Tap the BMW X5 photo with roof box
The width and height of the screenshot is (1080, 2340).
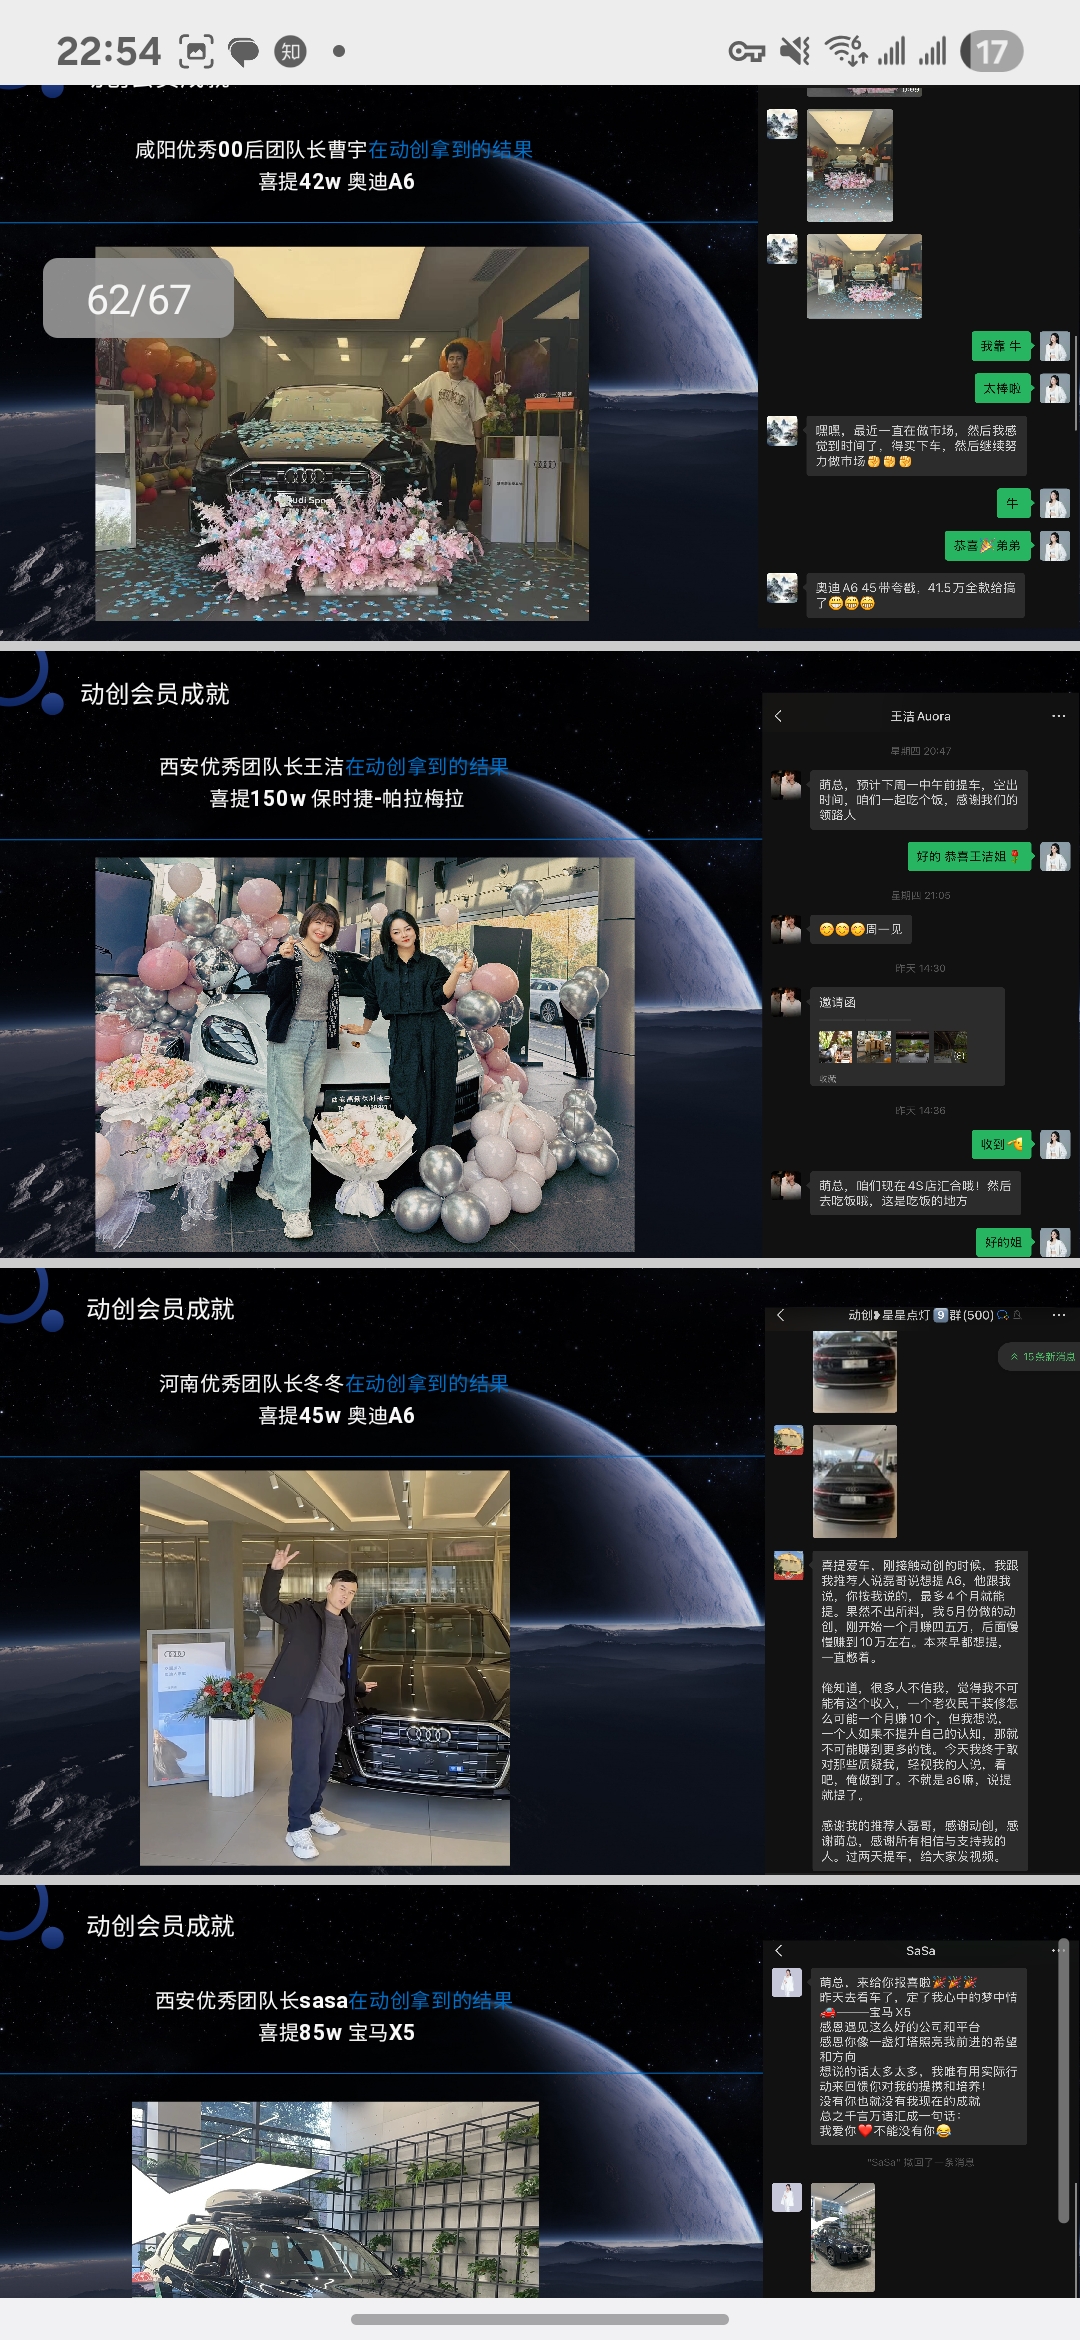click(335, 2199)
